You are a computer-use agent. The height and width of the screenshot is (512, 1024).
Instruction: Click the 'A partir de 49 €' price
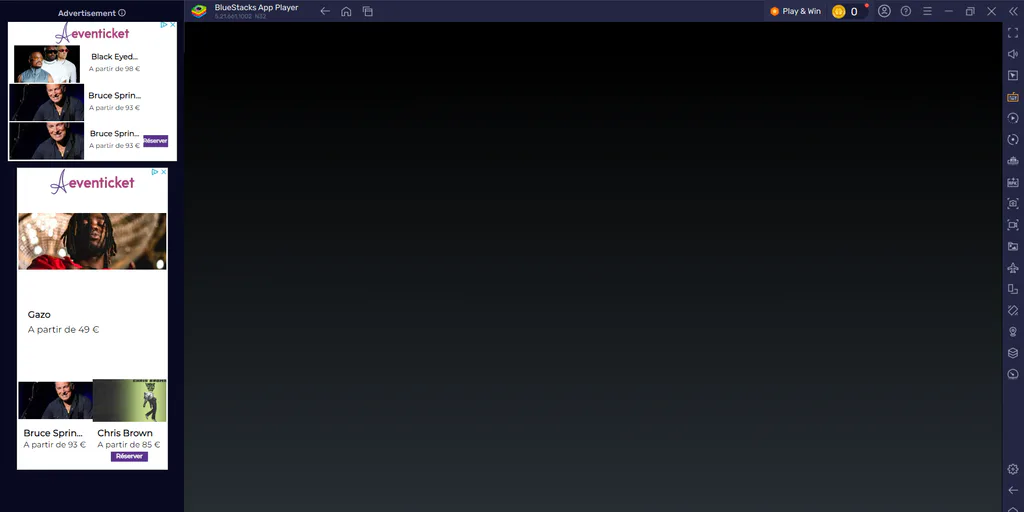click(63, 330)
